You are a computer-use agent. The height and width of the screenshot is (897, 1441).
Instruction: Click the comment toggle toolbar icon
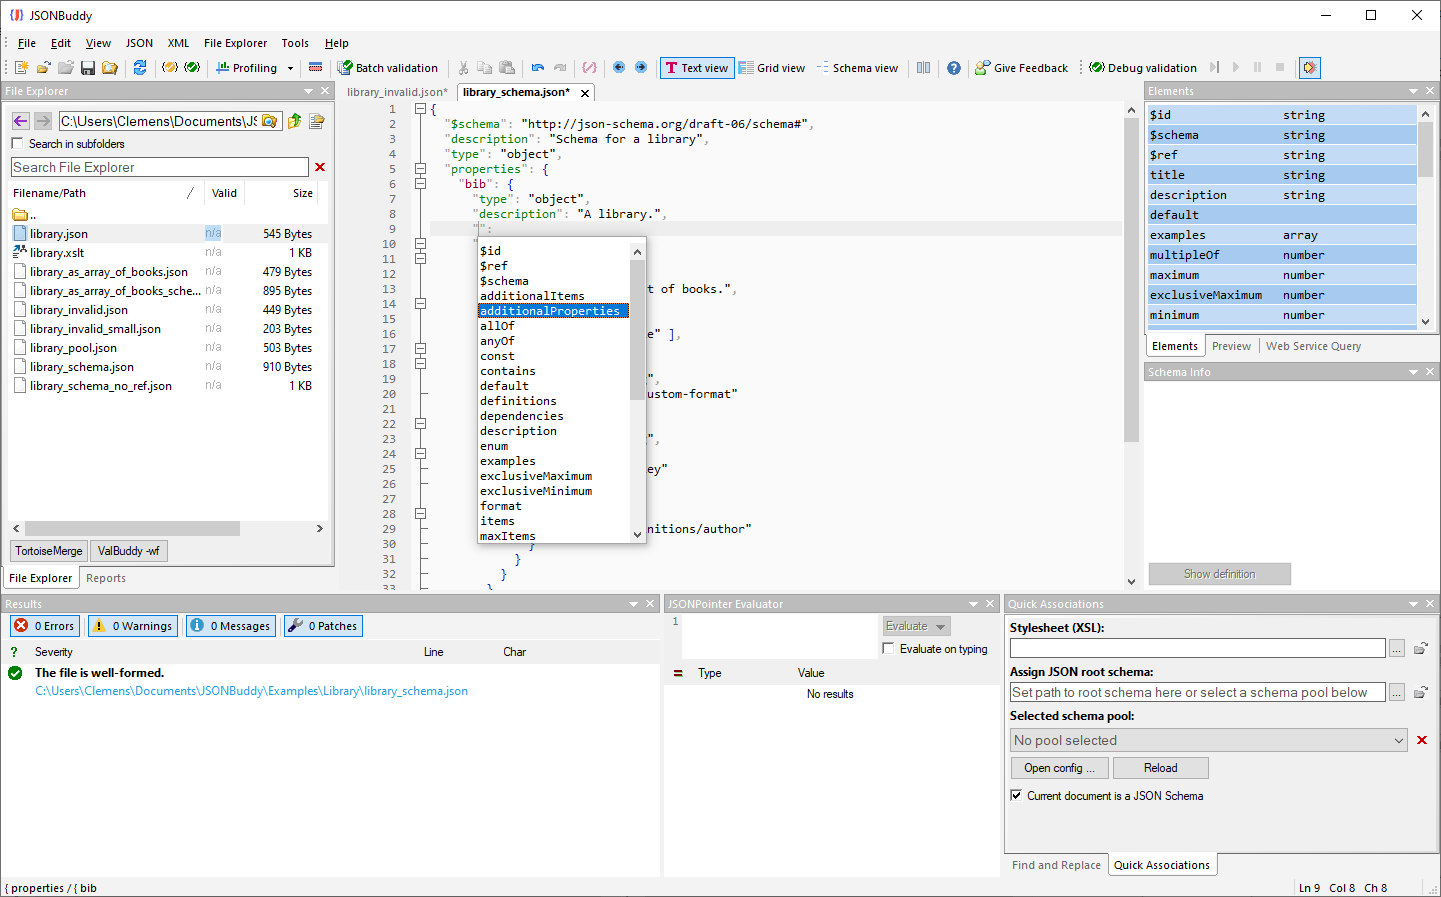(x=316, y=67)
